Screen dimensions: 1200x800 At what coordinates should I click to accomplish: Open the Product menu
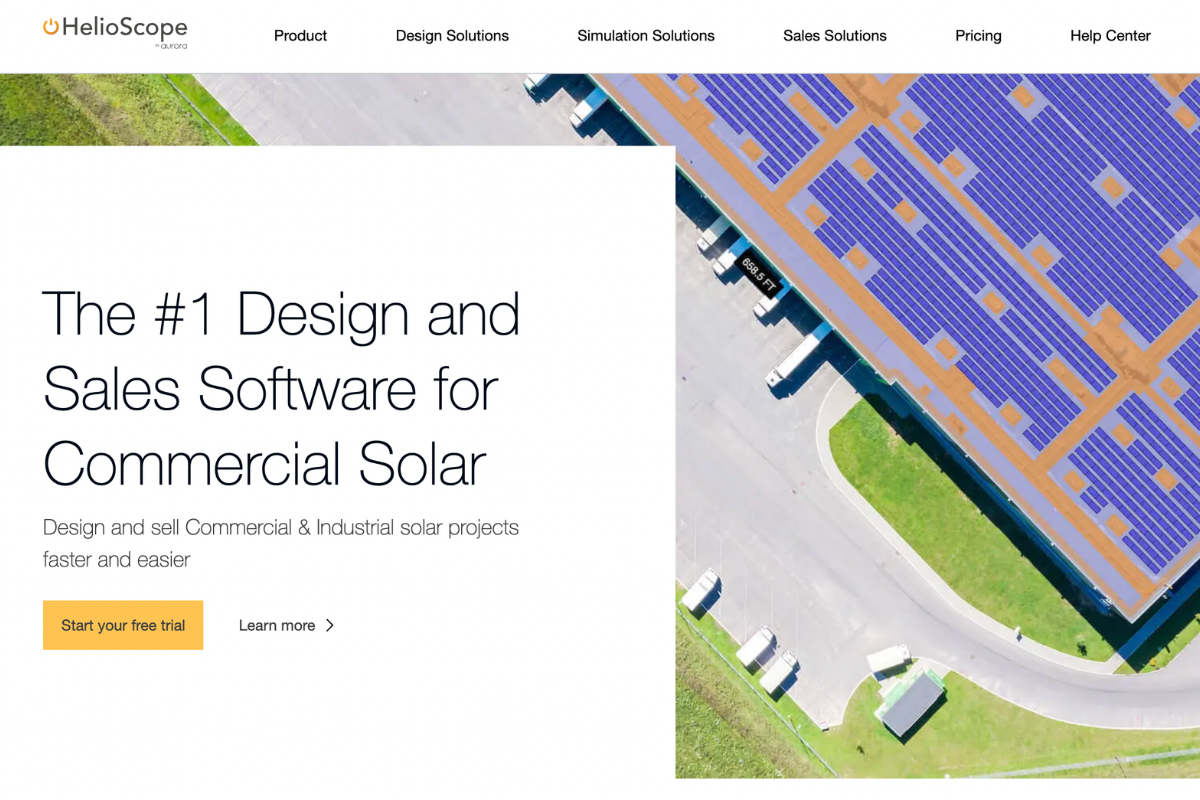point(300,36)
